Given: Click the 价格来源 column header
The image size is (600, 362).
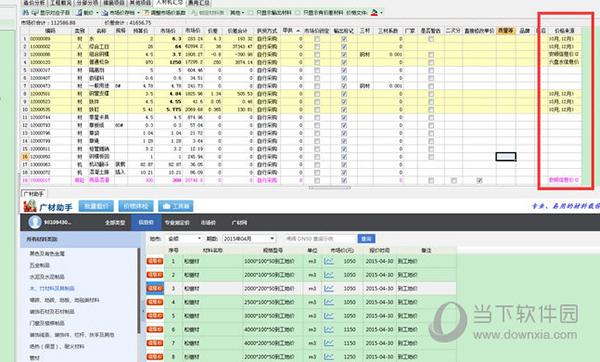Looking at the screenshot, I should coord(564,31).
